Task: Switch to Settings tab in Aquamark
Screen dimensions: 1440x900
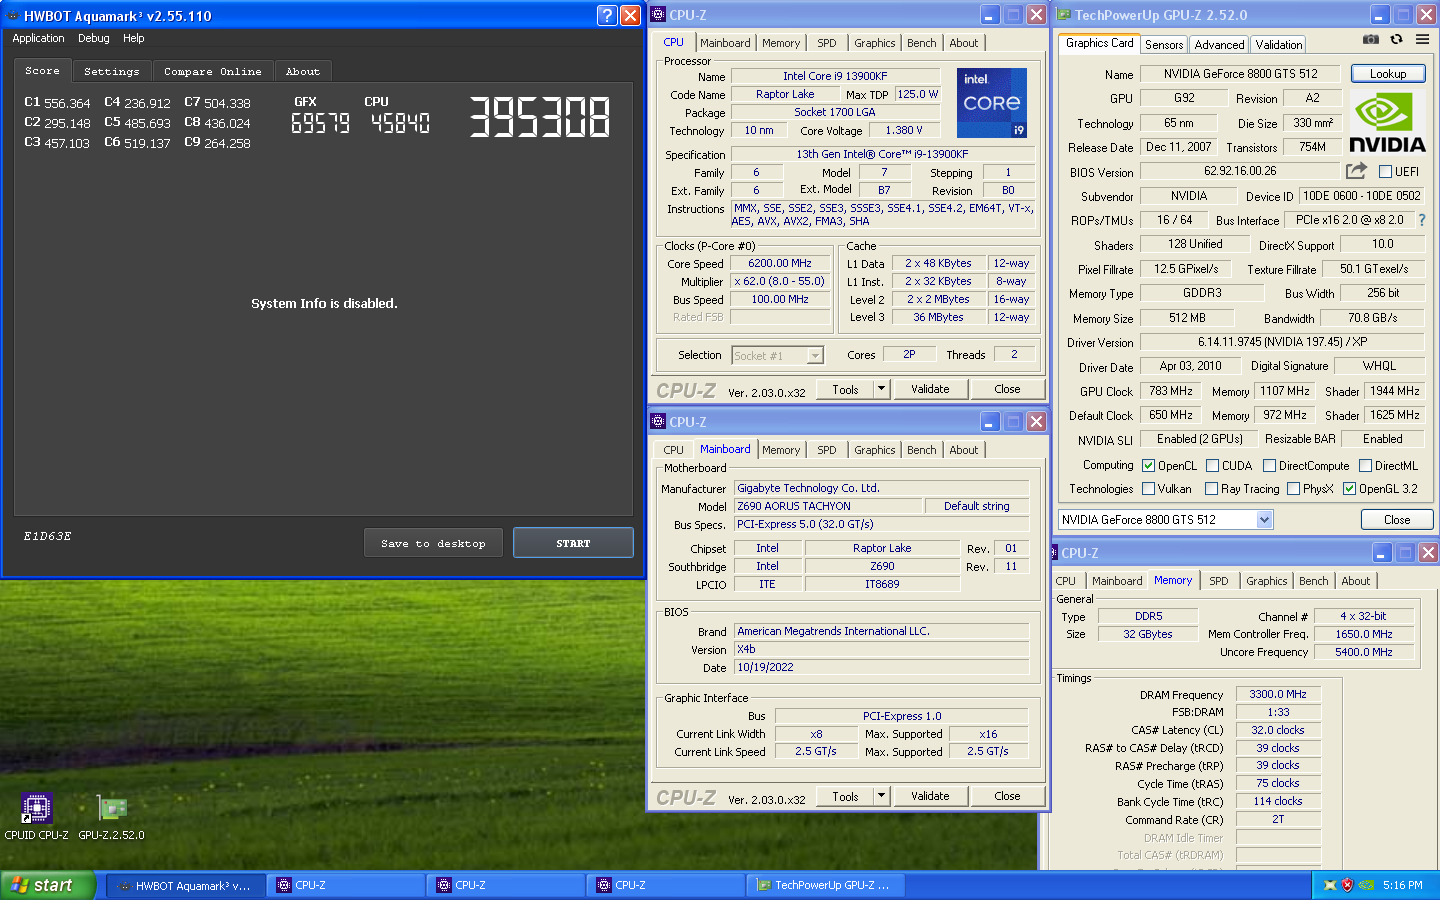Action: pos(112,72)
